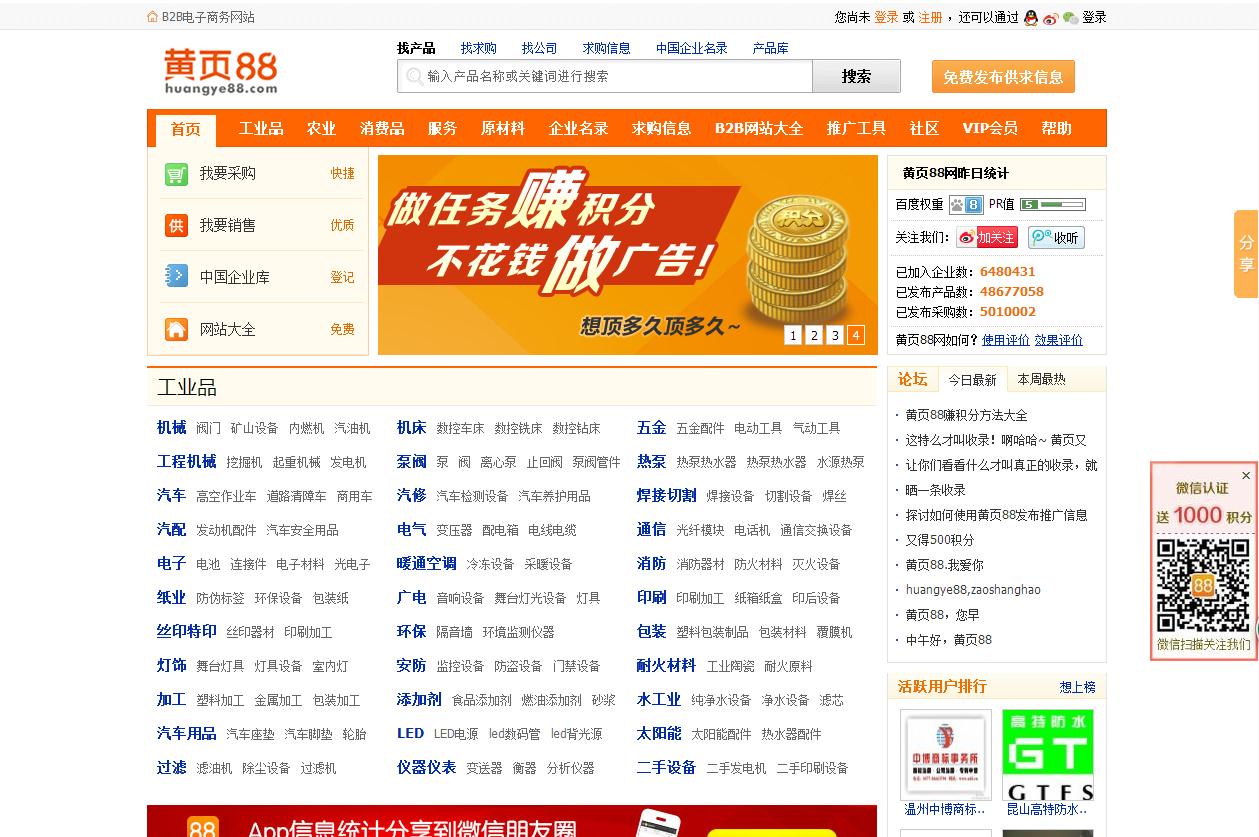Open the 二手设备 category link

point(667,767)
